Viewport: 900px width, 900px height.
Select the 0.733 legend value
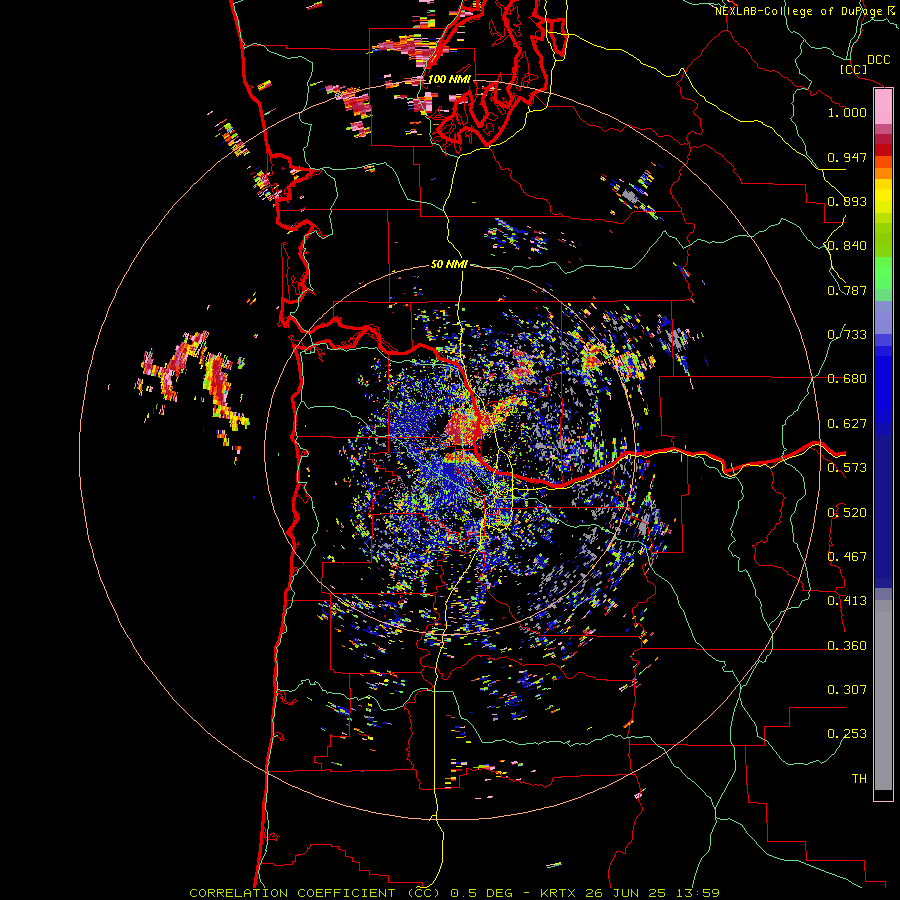pos(847,335)
